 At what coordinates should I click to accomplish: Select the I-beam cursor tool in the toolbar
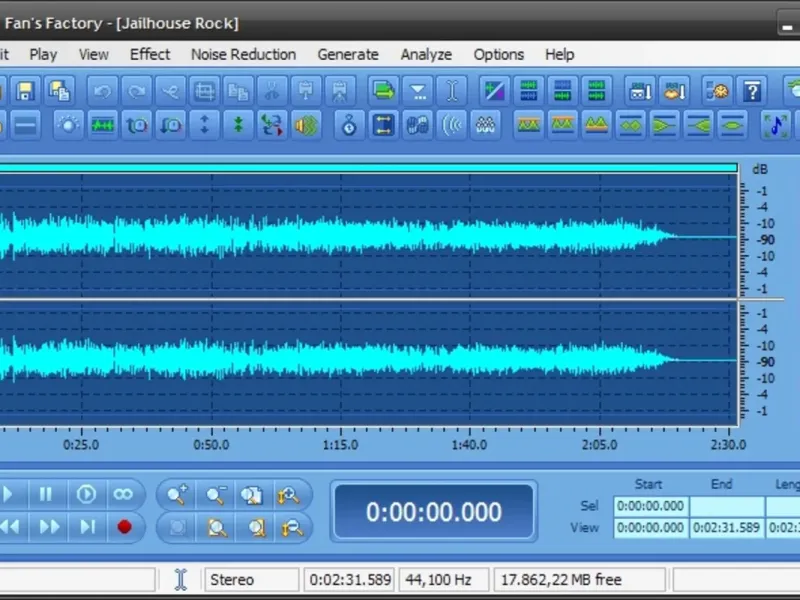452,91
